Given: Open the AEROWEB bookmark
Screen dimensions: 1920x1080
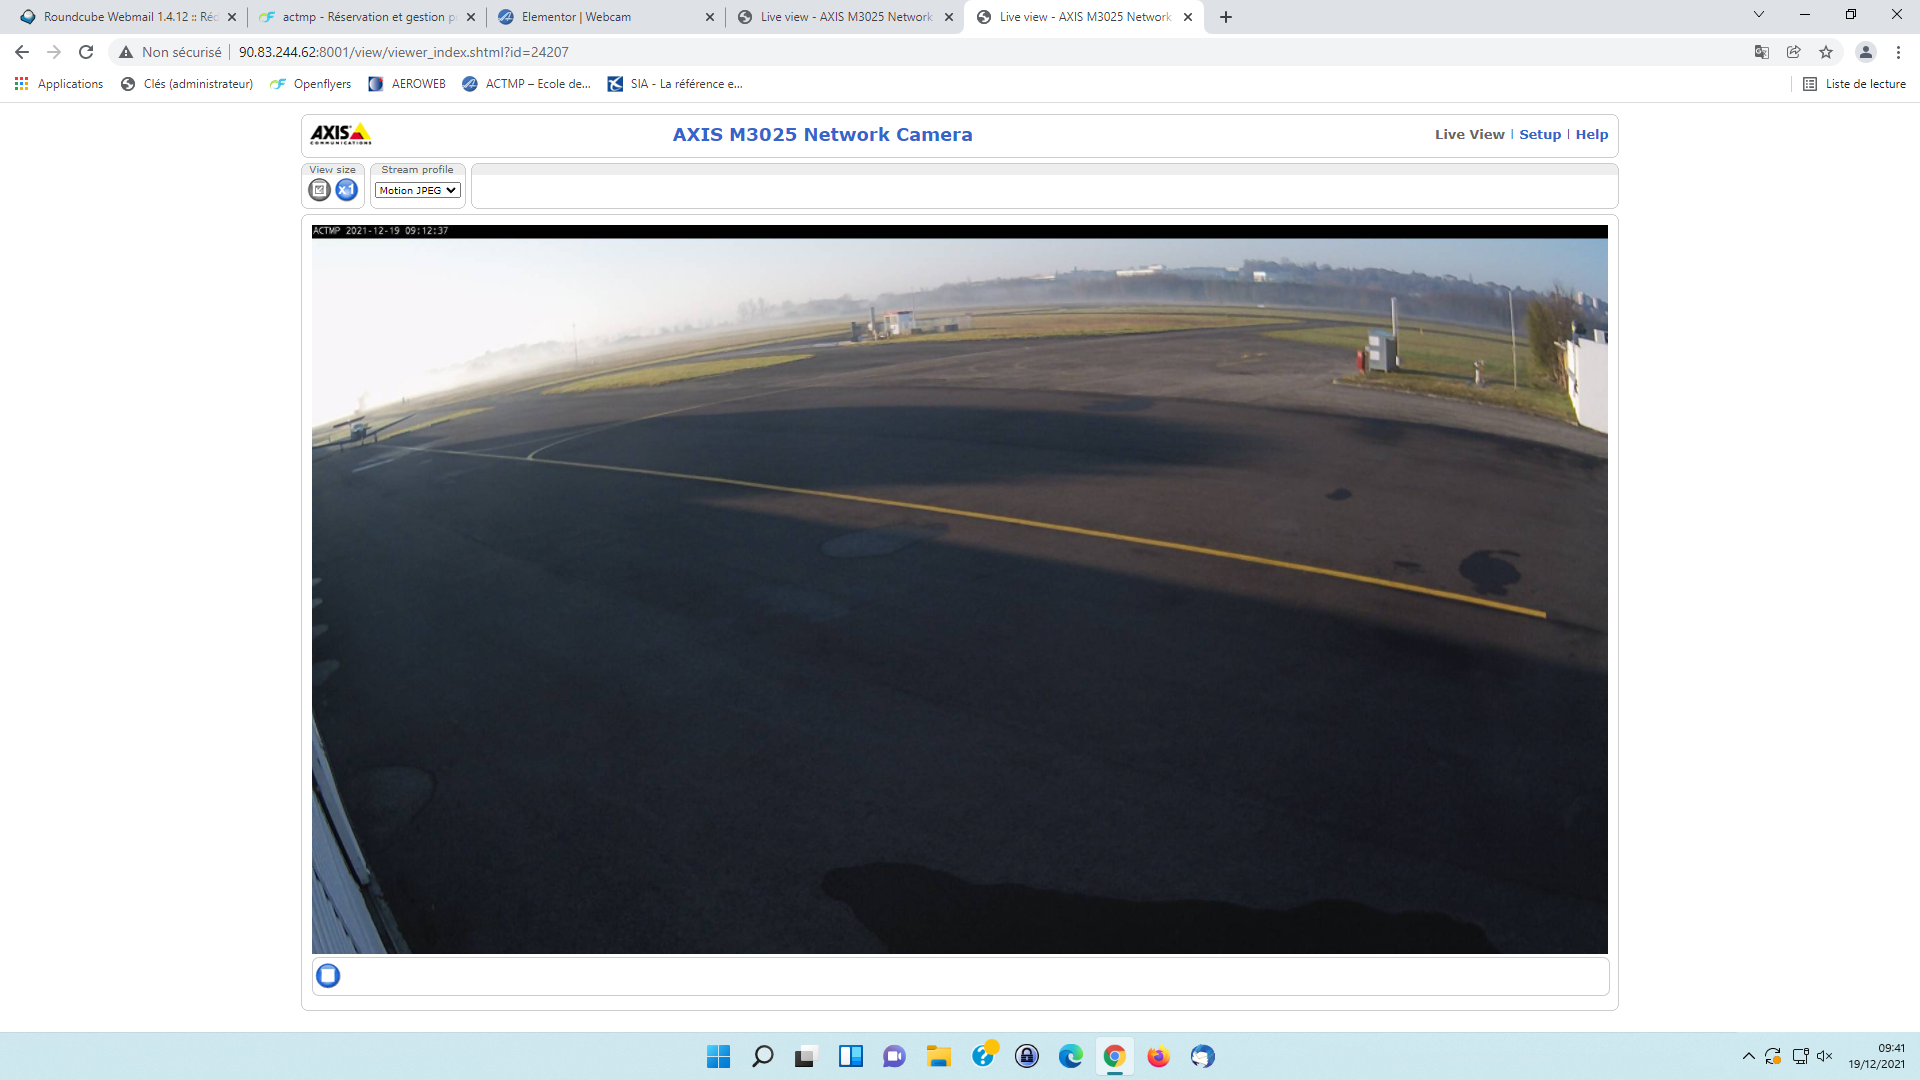Looking at the screenshot, I should pos(407,84).
